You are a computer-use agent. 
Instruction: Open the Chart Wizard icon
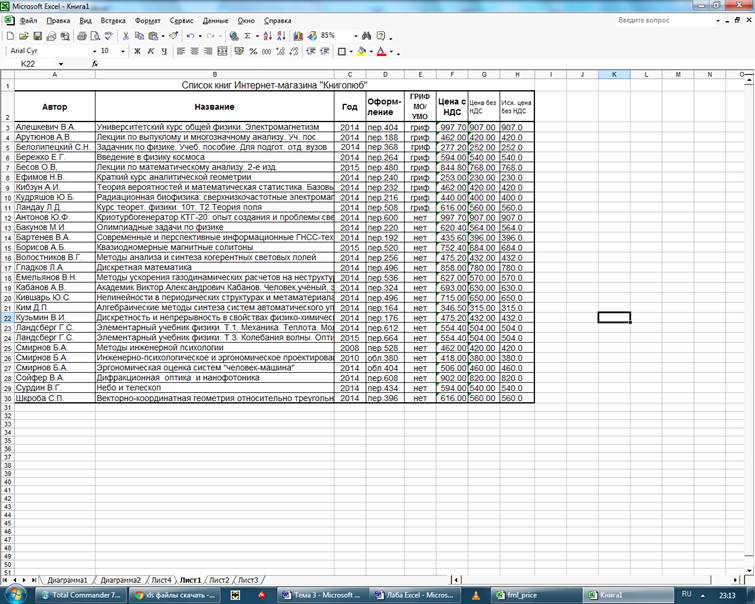(x=299, y=36)
